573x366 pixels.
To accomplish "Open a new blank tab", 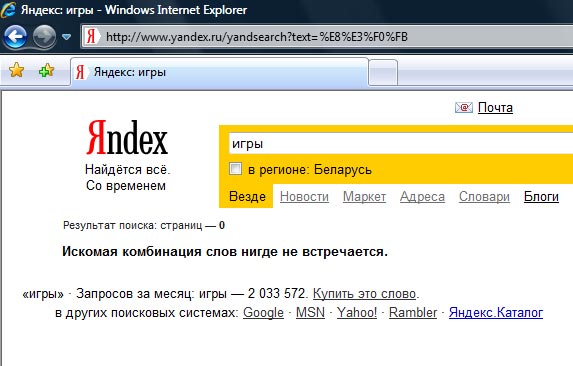I will pos(383,73).
